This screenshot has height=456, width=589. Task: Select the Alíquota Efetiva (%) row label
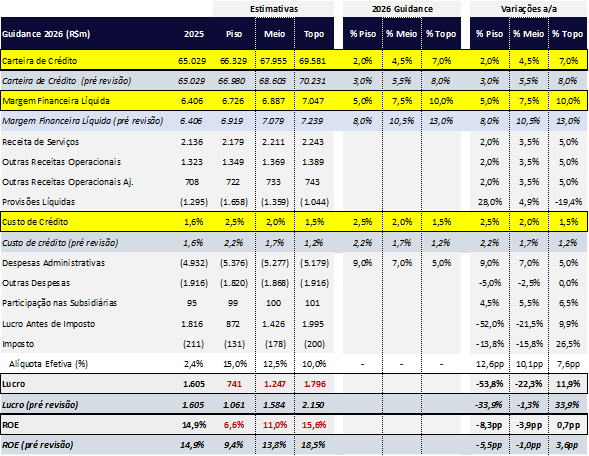pos(48,364)
